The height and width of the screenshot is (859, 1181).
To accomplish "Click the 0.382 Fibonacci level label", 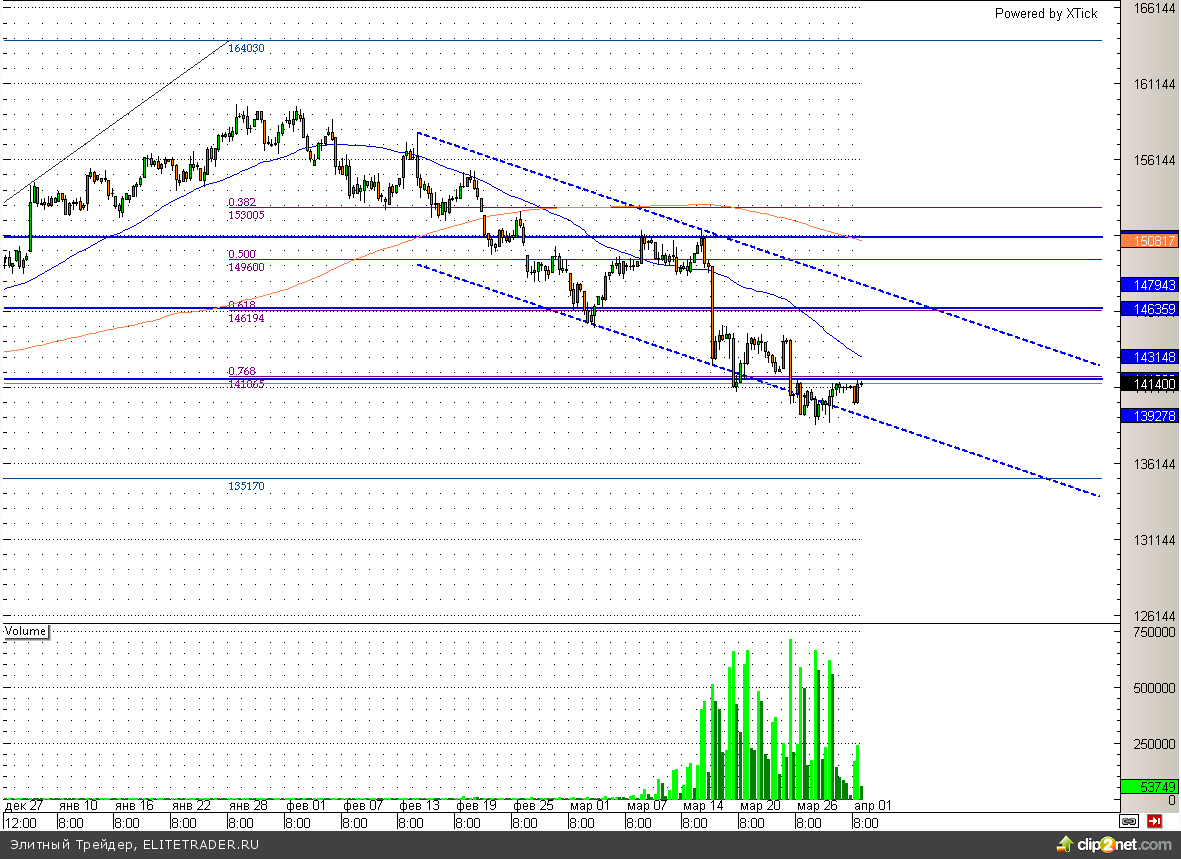I will click(242, 202).
